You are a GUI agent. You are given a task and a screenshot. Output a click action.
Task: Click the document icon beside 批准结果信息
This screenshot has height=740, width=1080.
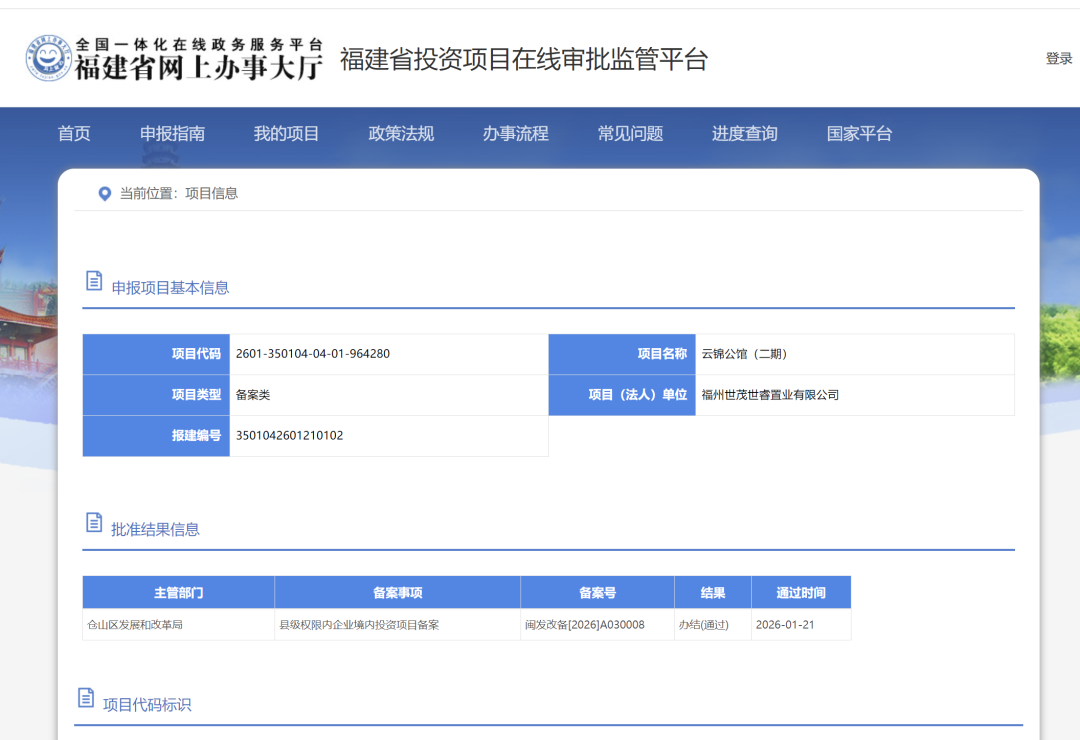point(92,523)
